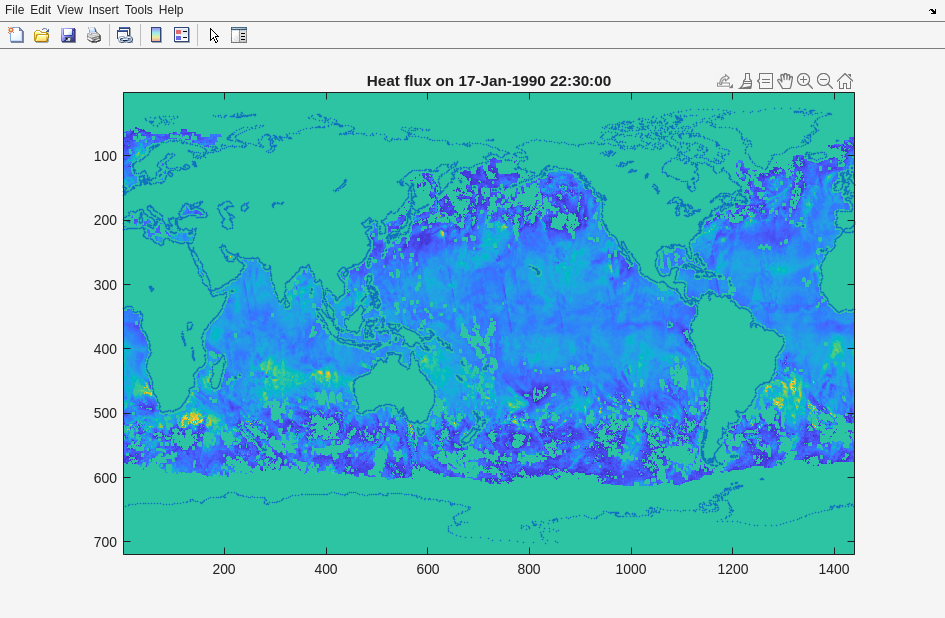Click the "Heat flux on 17-Jan-1990" plot title
Viewport: 945px width, 618px height.
point(488,81)
